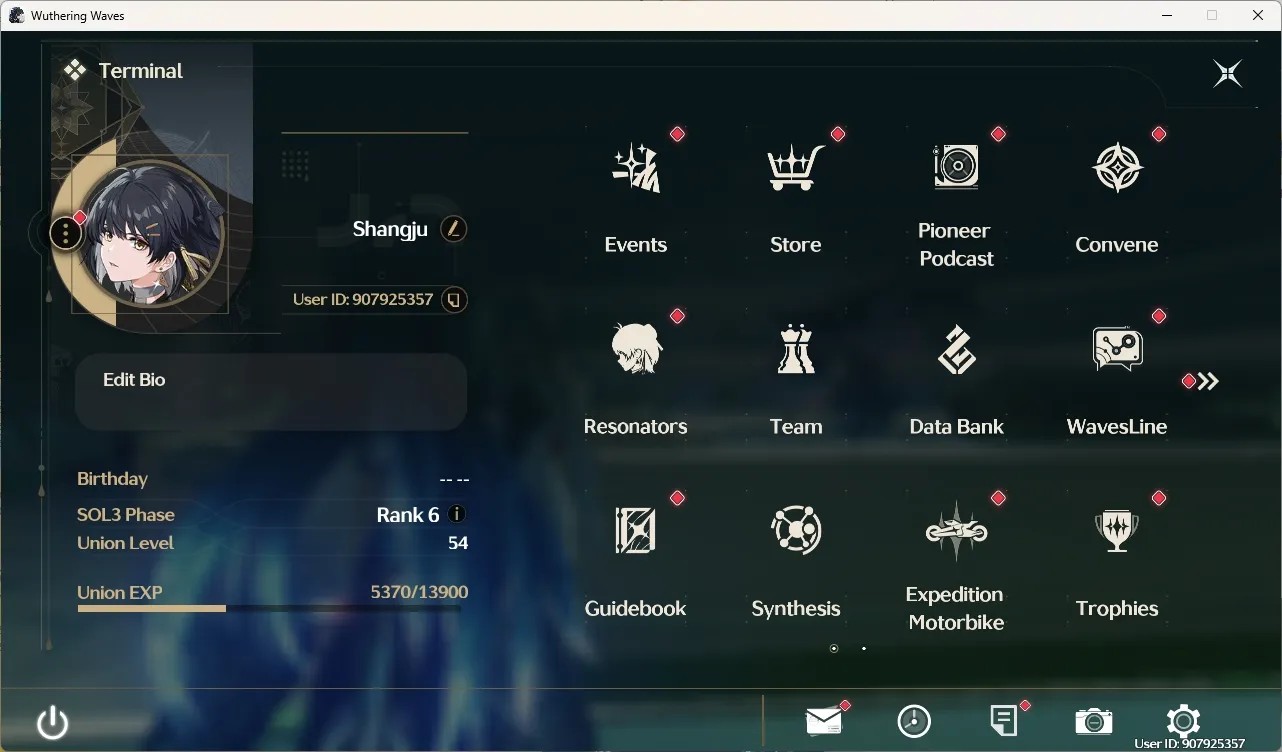Click the player name Shangju
1282x752 pixels.
390,229
